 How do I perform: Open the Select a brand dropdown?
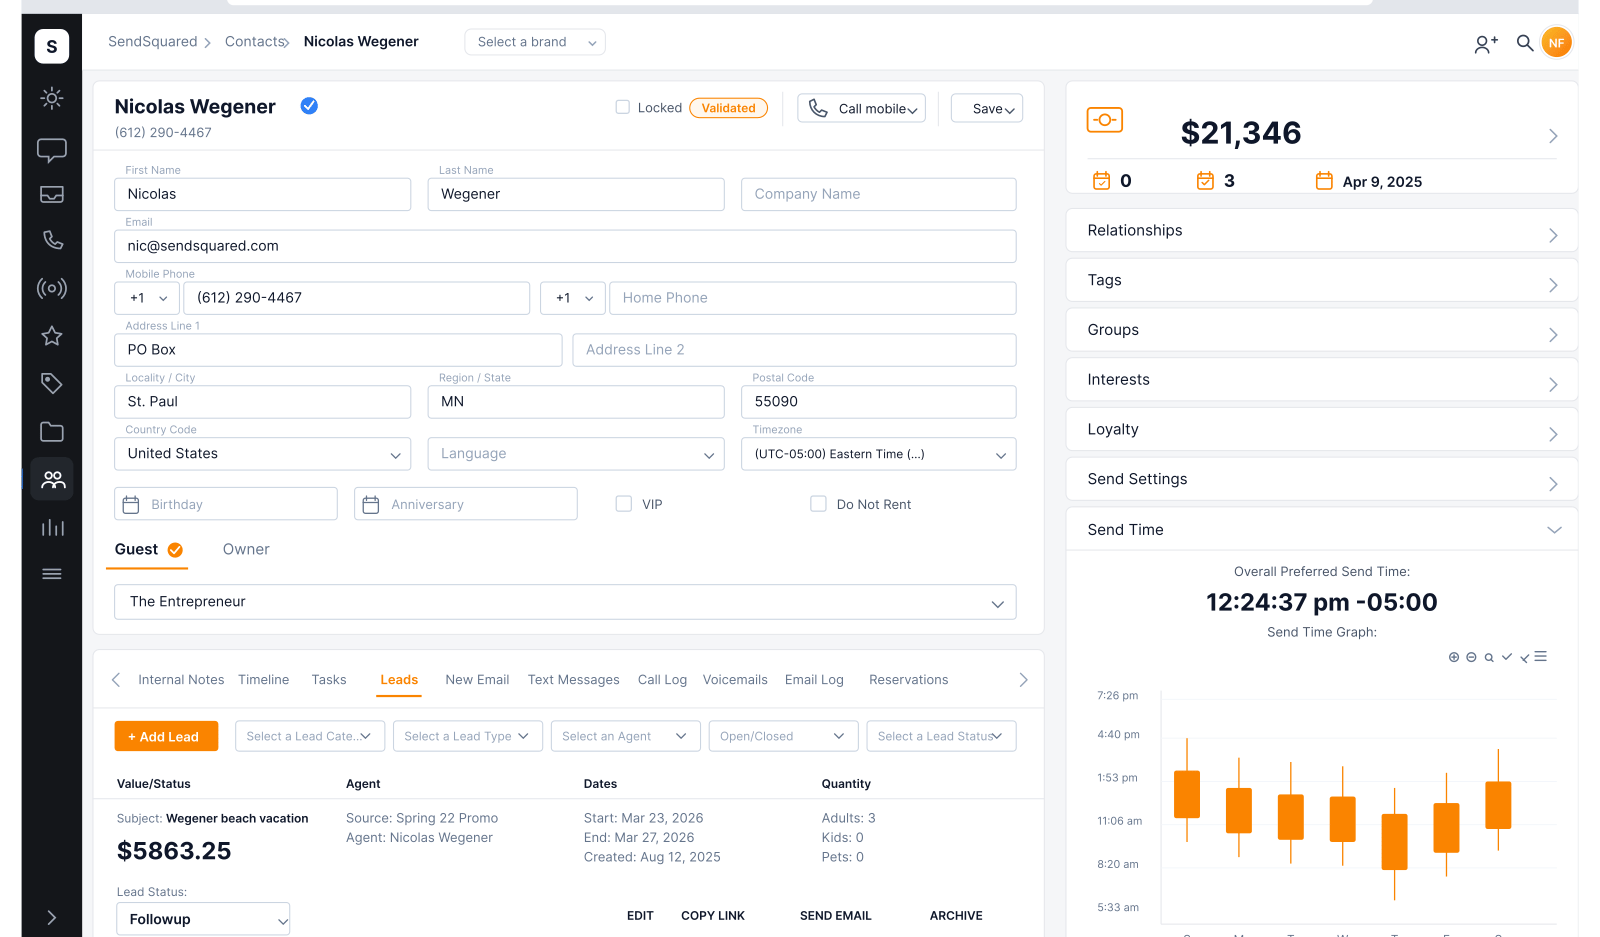coord(535,42)
